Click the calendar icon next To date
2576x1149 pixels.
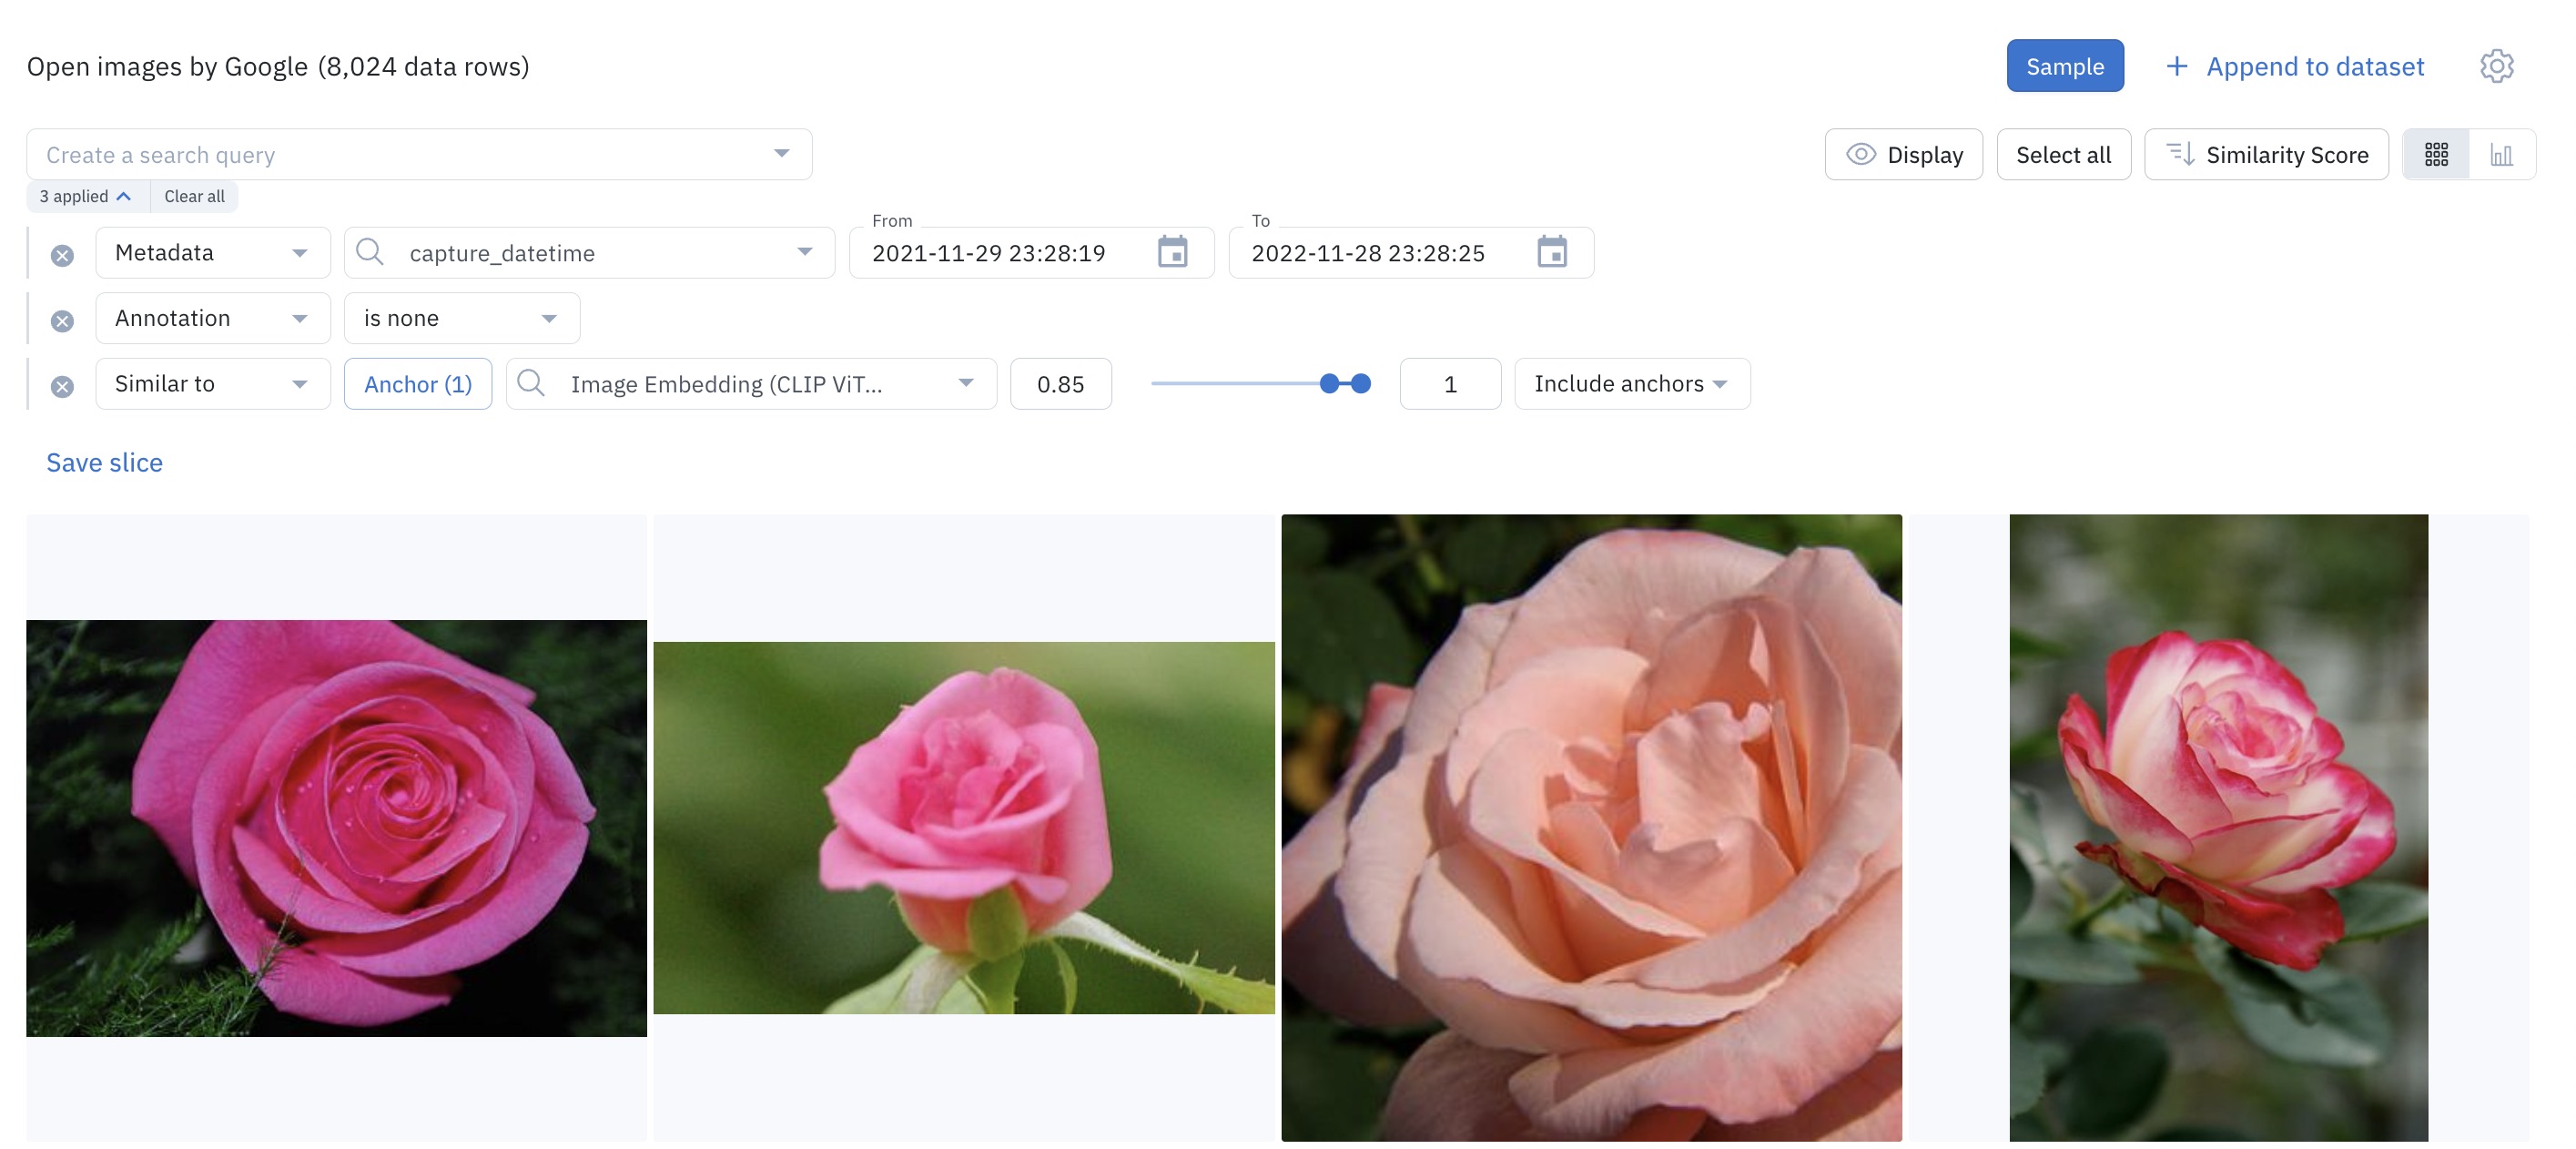(1556, 251)
